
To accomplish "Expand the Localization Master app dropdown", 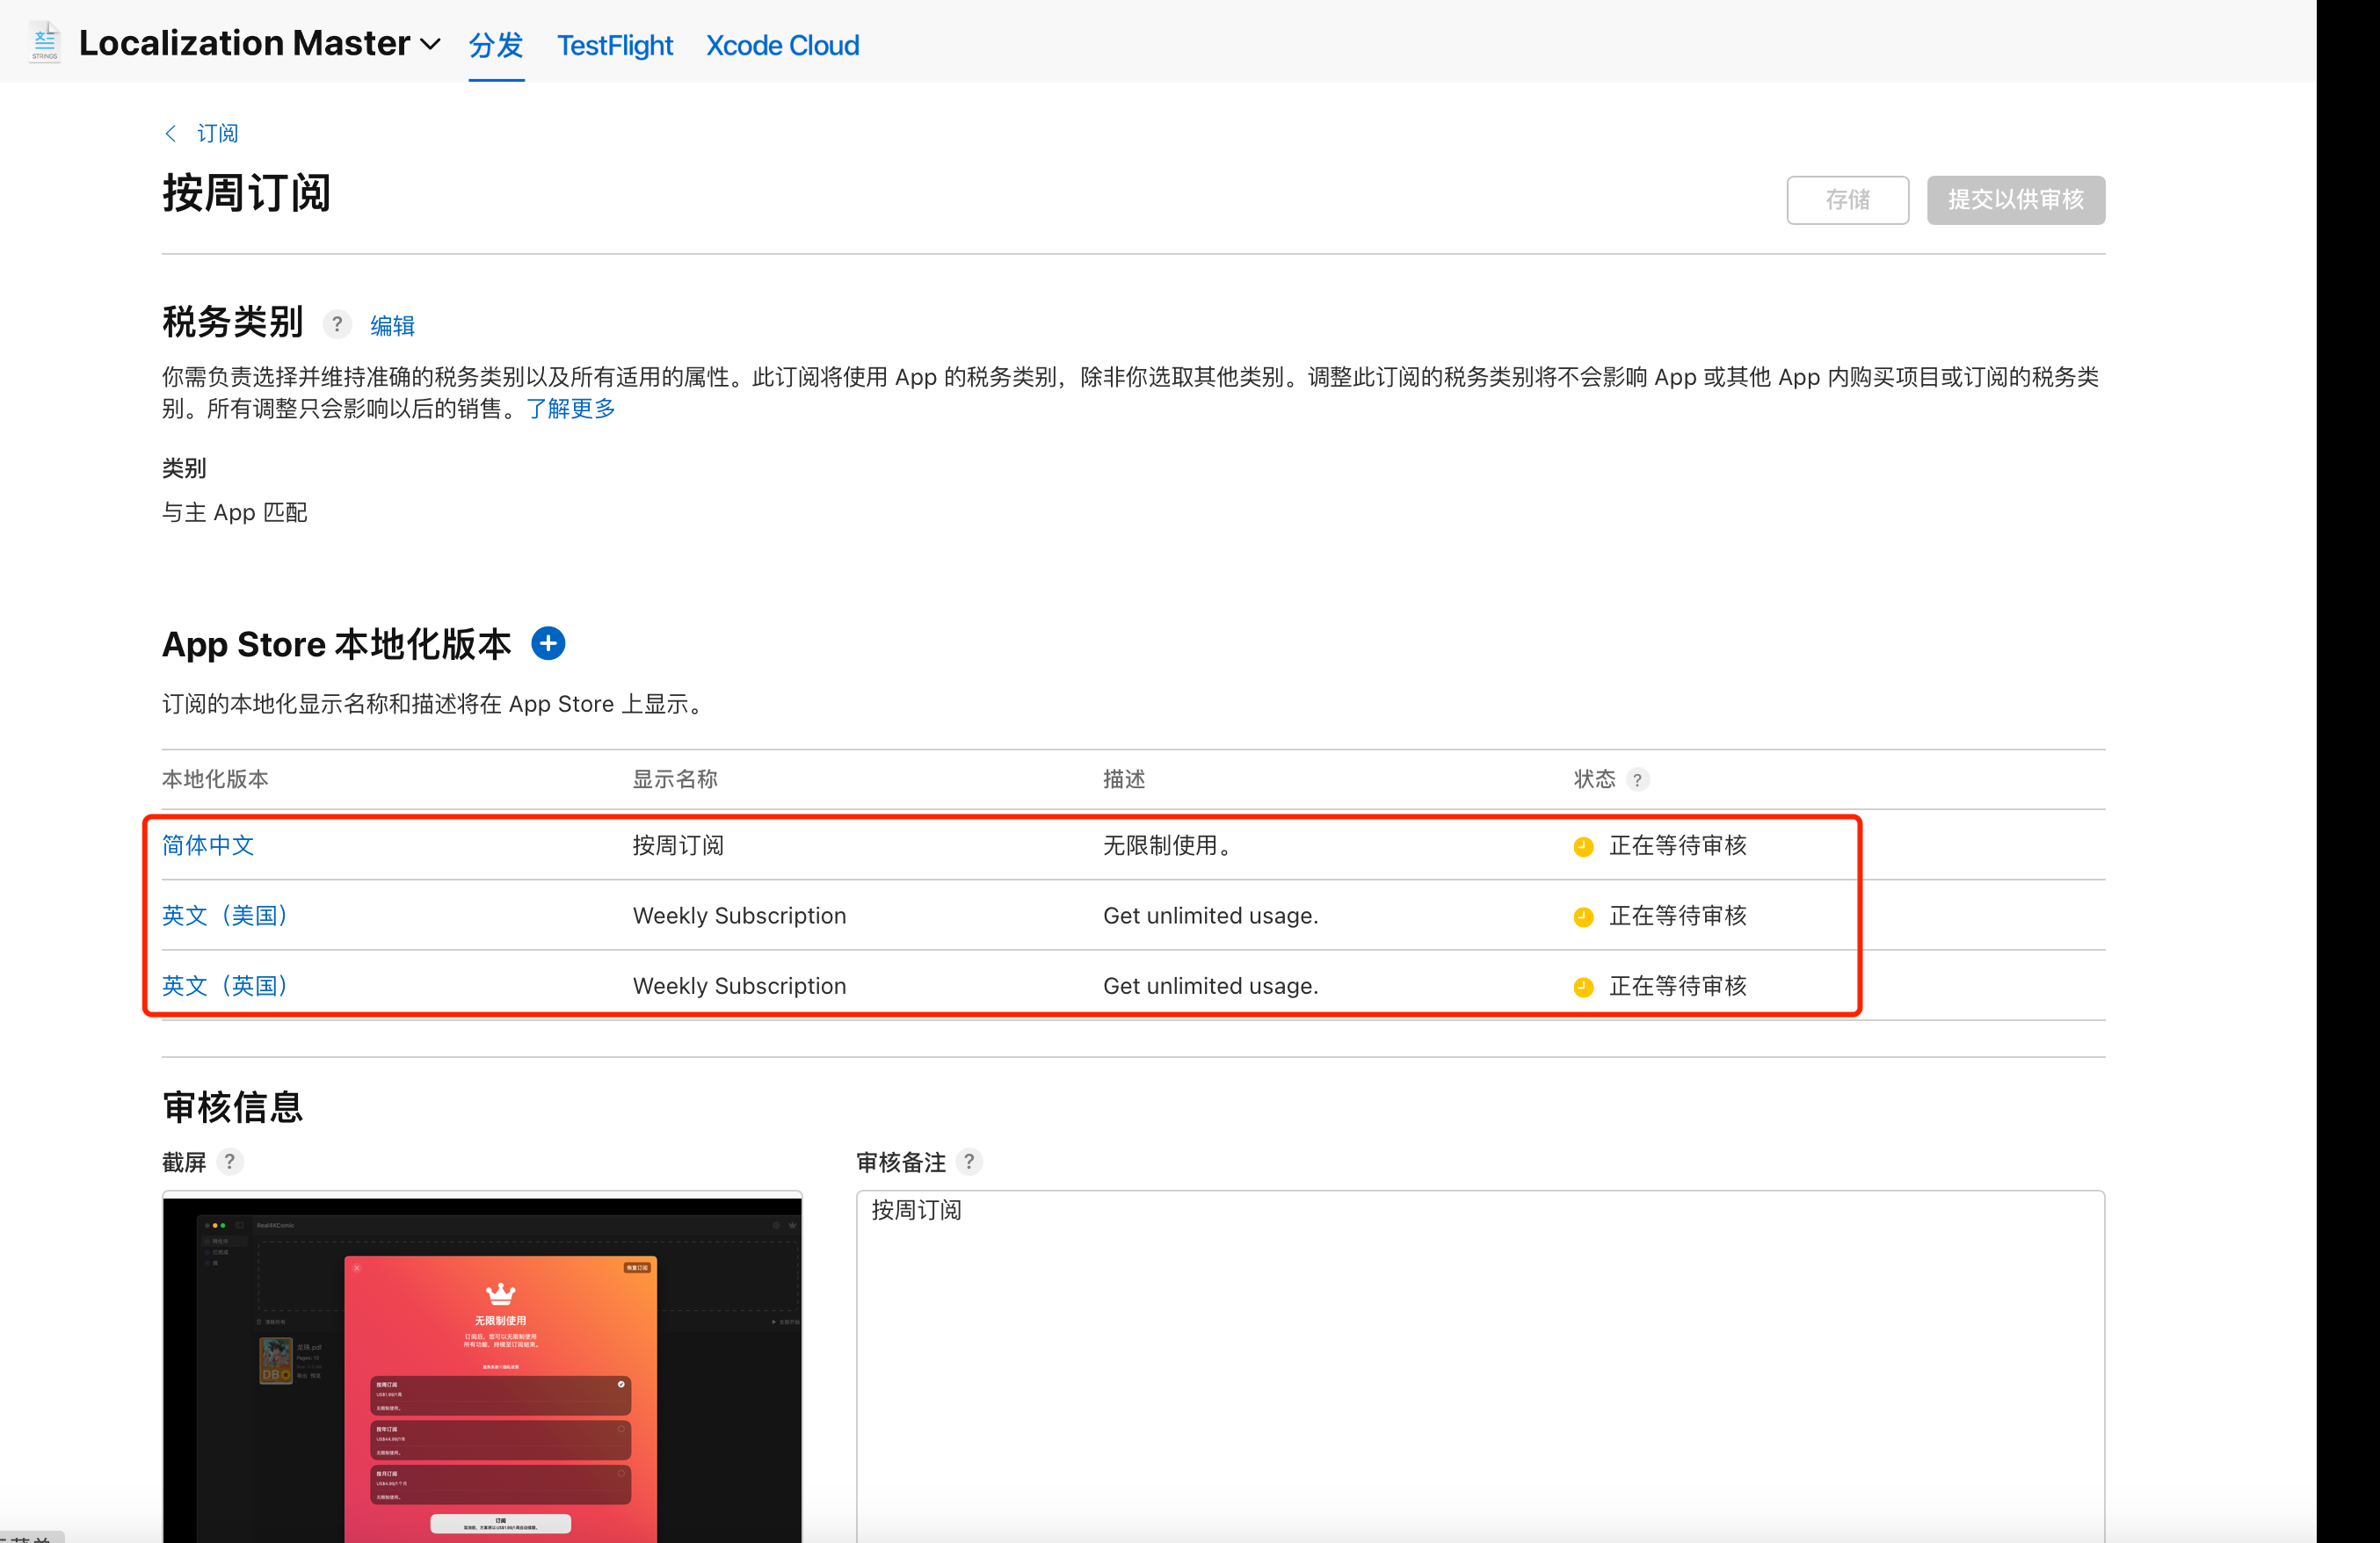I will pyautogui.click(x=430, y=44).
